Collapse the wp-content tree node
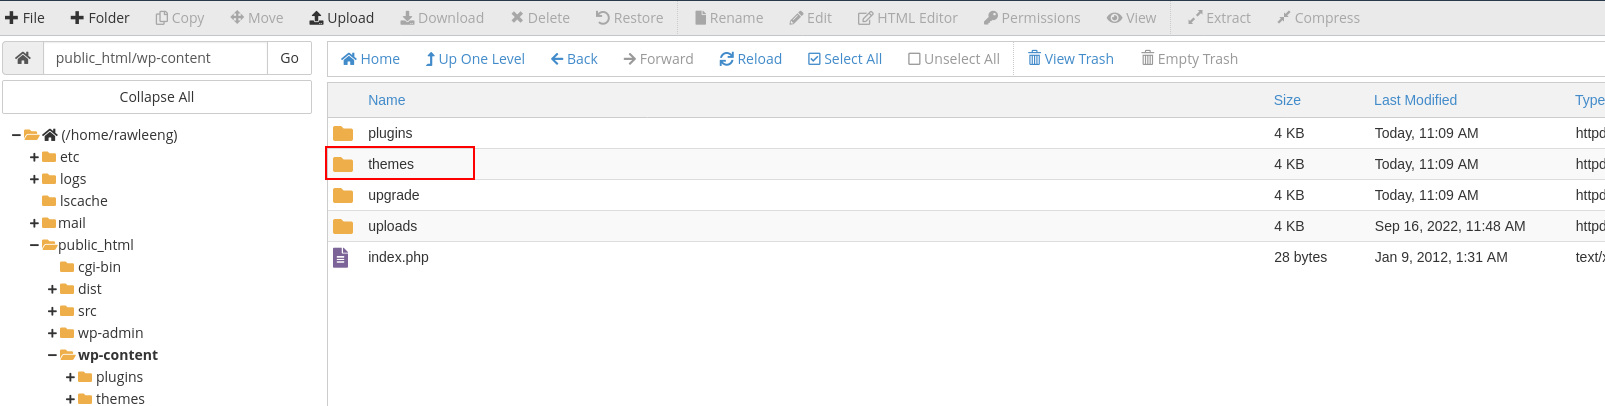 pyautogui.click(x=52, y=355)
